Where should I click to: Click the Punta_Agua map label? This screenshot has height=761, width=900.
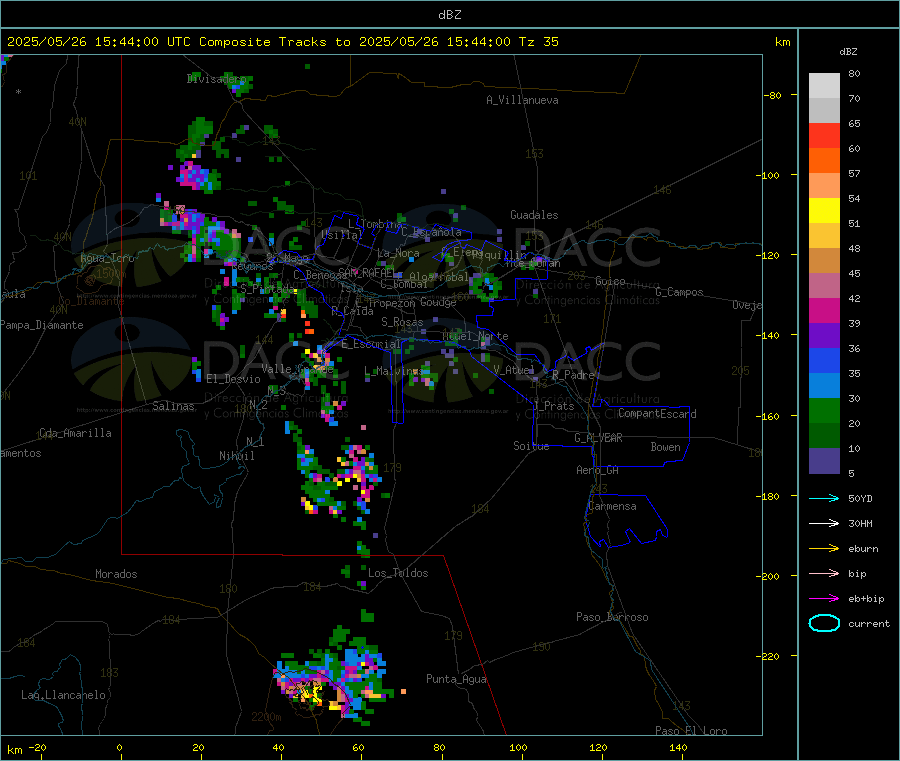point(456,679)
